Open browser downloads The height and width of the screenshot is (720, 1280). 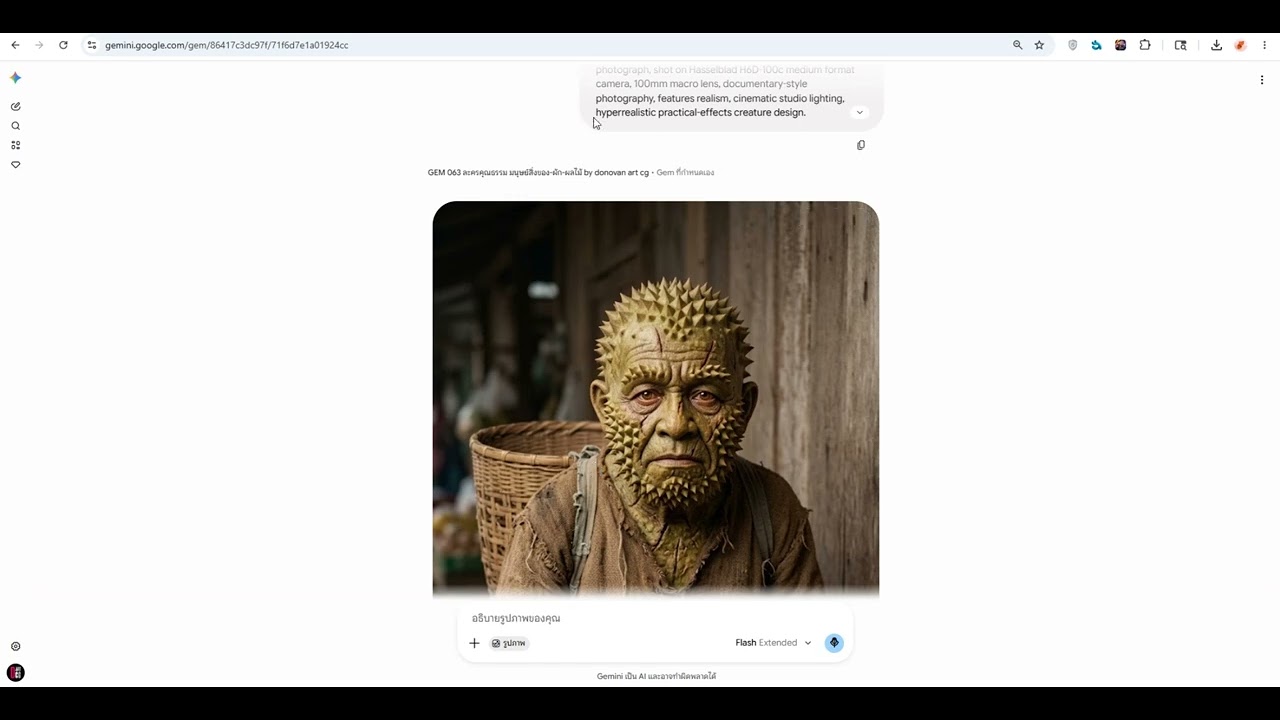click(x=1216, y=45)
